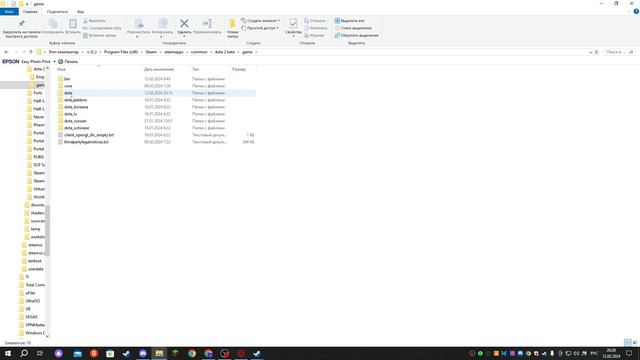
Task: Click Paste shortcut in the ribbon
Action: click(x=100, y=36)
